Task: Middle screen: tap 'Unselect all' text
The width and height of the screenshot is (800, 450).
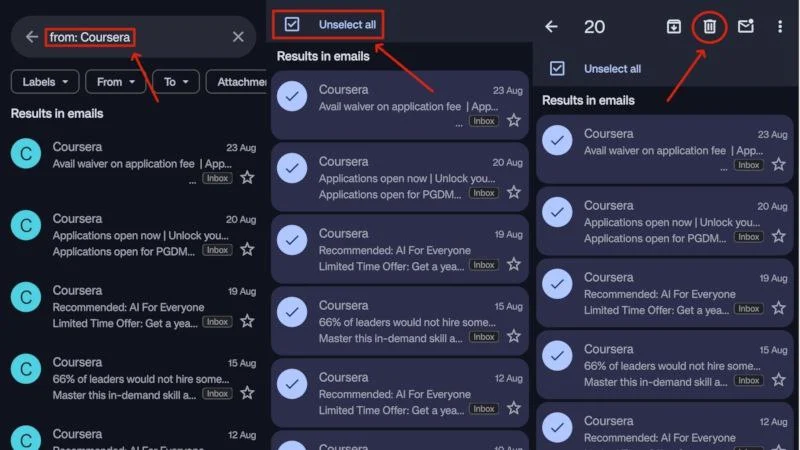Action: point(347,24)
